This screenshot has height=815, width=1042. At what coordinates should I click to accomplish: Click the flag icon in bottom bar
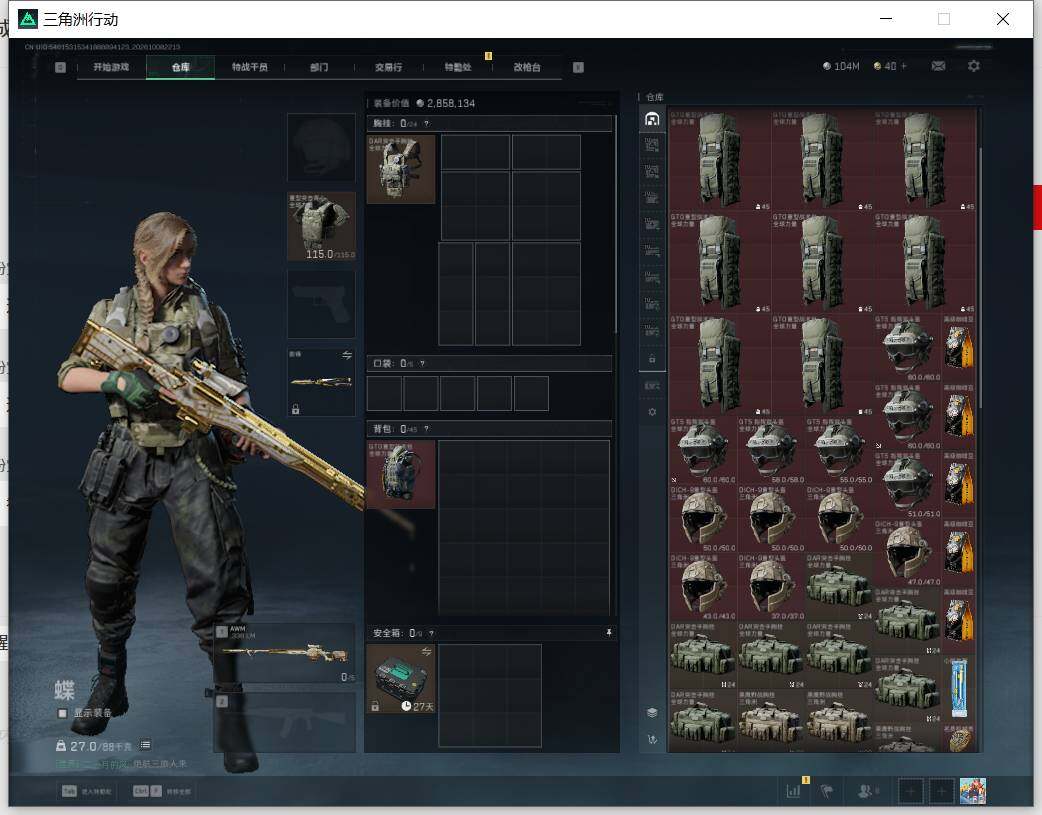pos(827,791)
